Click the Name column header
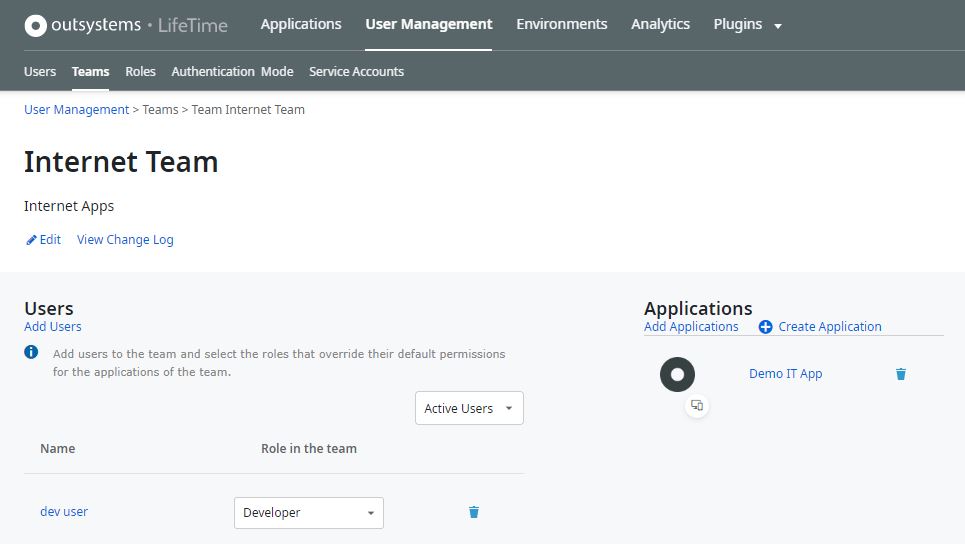This screenshot has height=544, width=965. [x=58, y=449]
